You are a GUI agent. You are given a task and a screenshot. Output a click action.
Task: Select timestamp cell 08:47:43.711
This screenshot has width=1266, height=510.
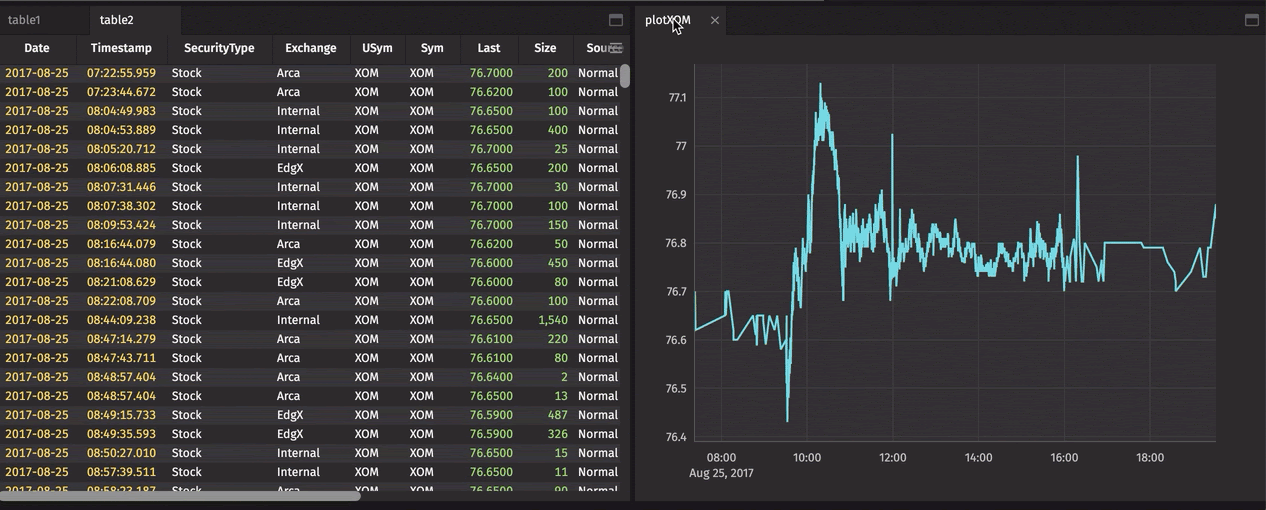(121, 358)
